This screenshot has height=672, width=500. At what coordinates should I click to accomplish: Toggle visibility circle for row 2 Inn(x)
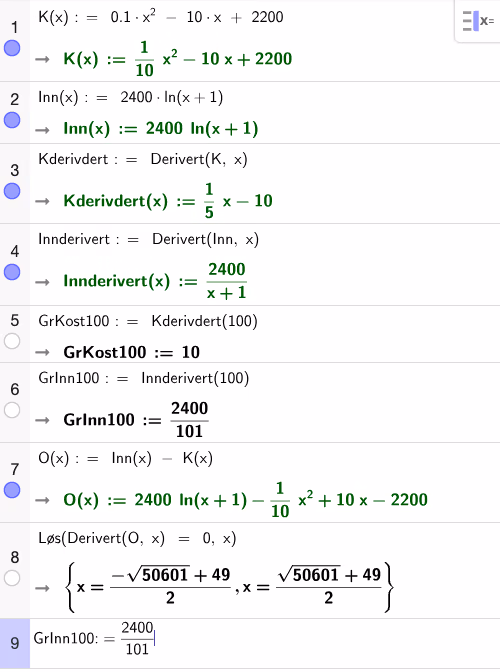(12, 120)
